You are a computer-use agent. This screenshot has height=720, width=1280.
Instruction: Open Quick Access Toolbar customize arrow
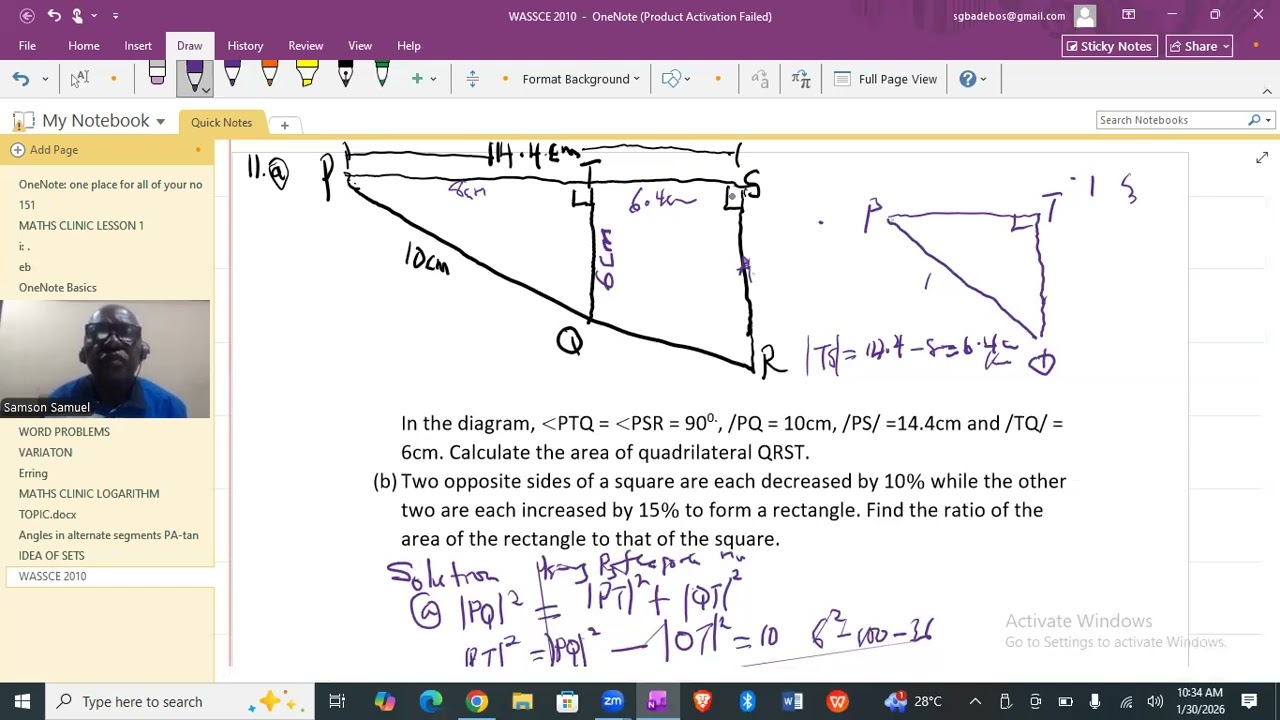pos(115,16)
